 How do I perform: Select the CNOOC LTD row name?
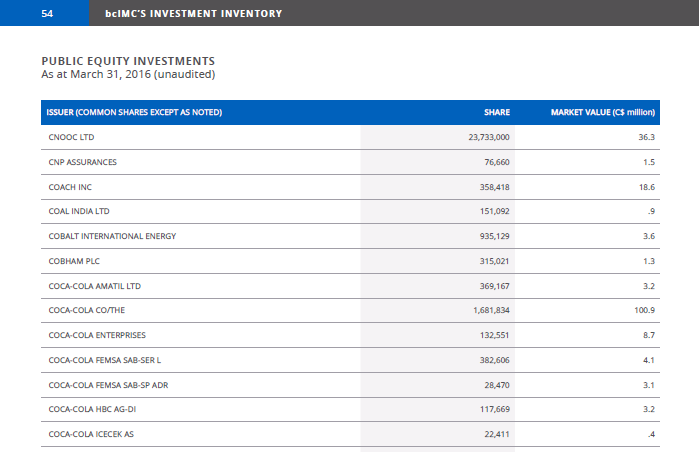[x=71, y=137]
